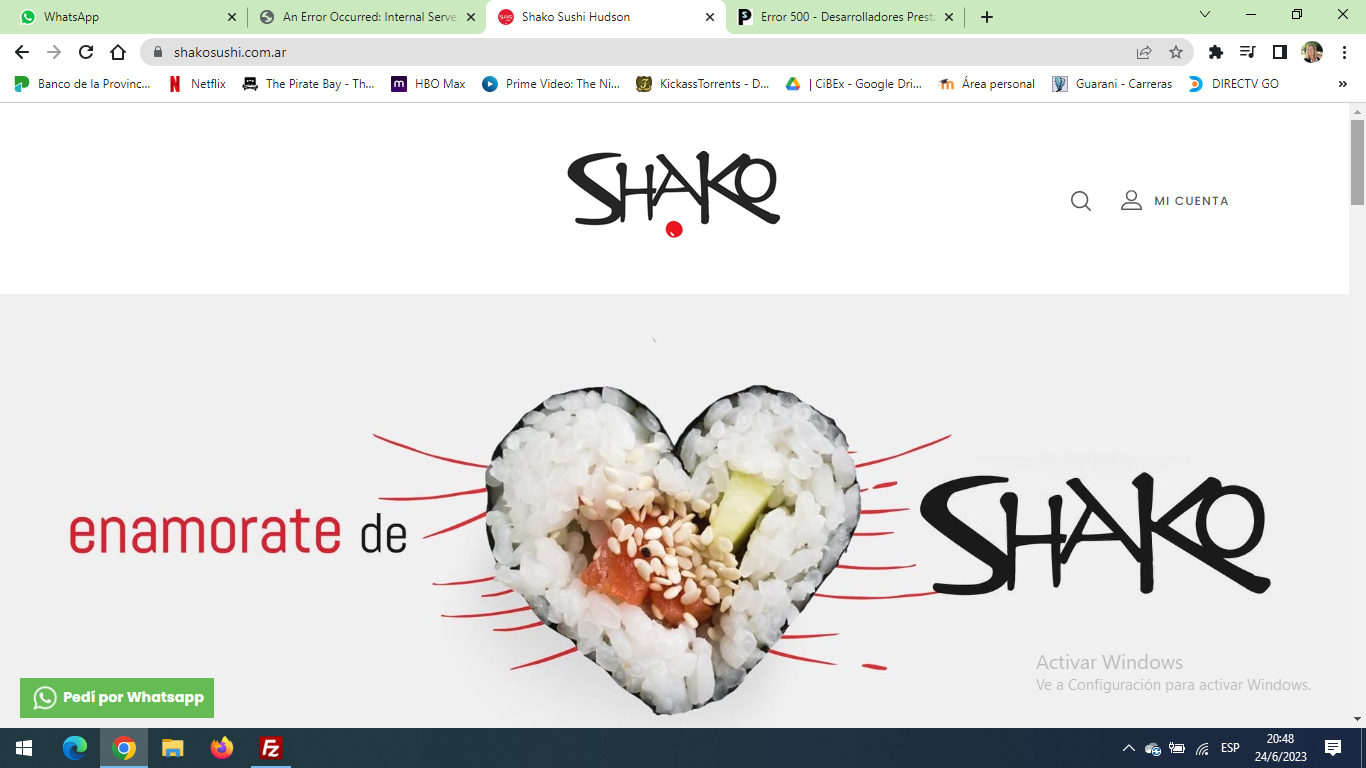The image size is (1366, 768).
Task: Open the Prime Video bookmark
Action: coord(551,84)
